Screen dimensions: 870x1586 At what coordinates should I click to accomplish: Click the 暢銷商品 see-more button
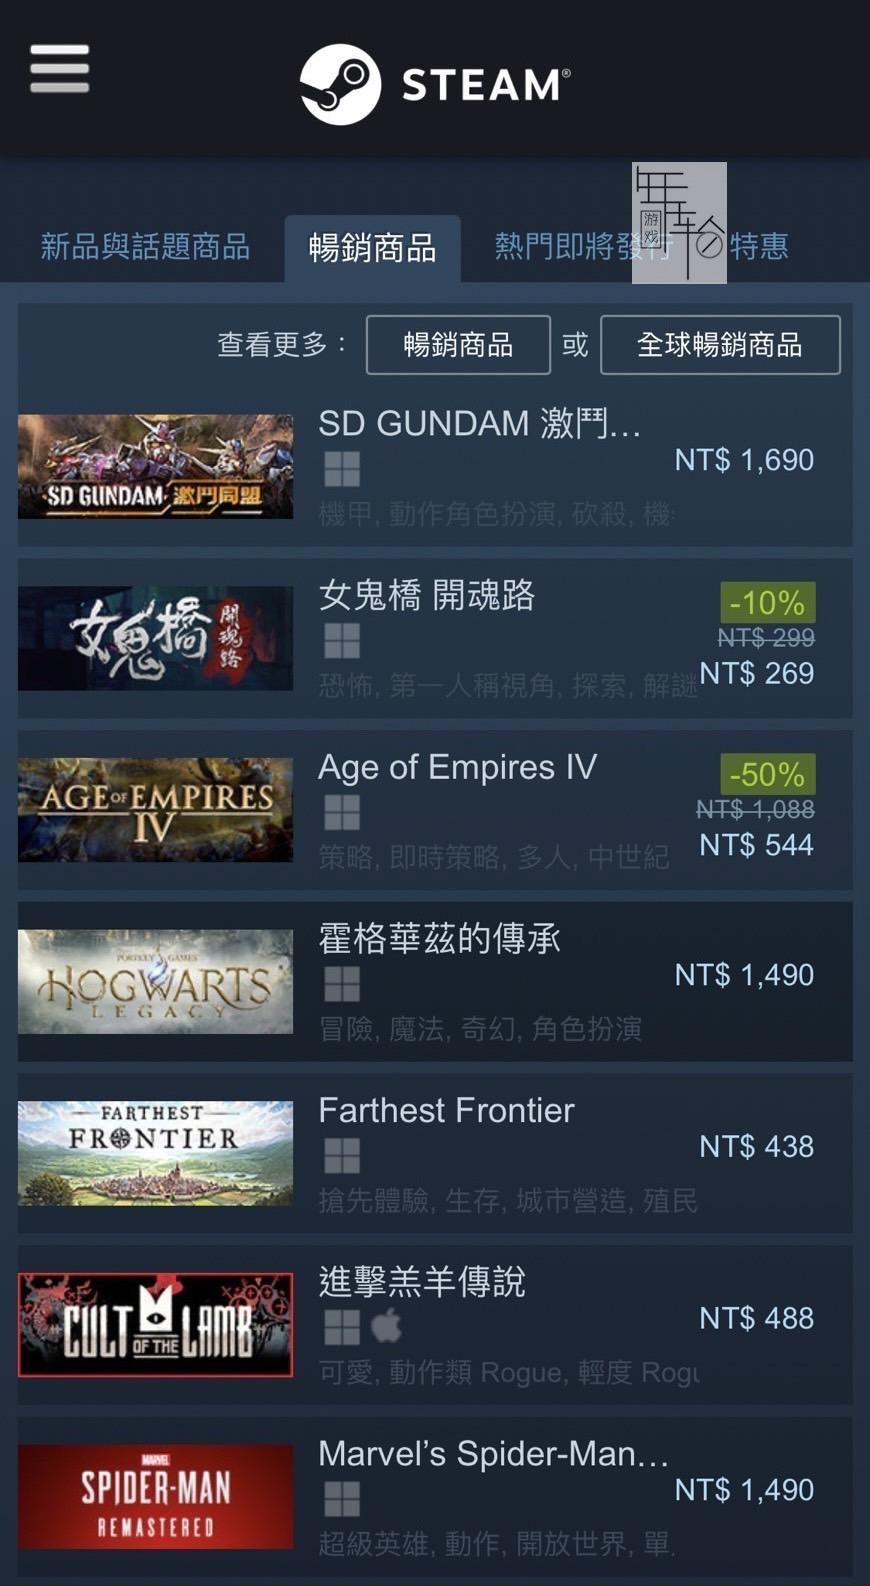[458, 345]
